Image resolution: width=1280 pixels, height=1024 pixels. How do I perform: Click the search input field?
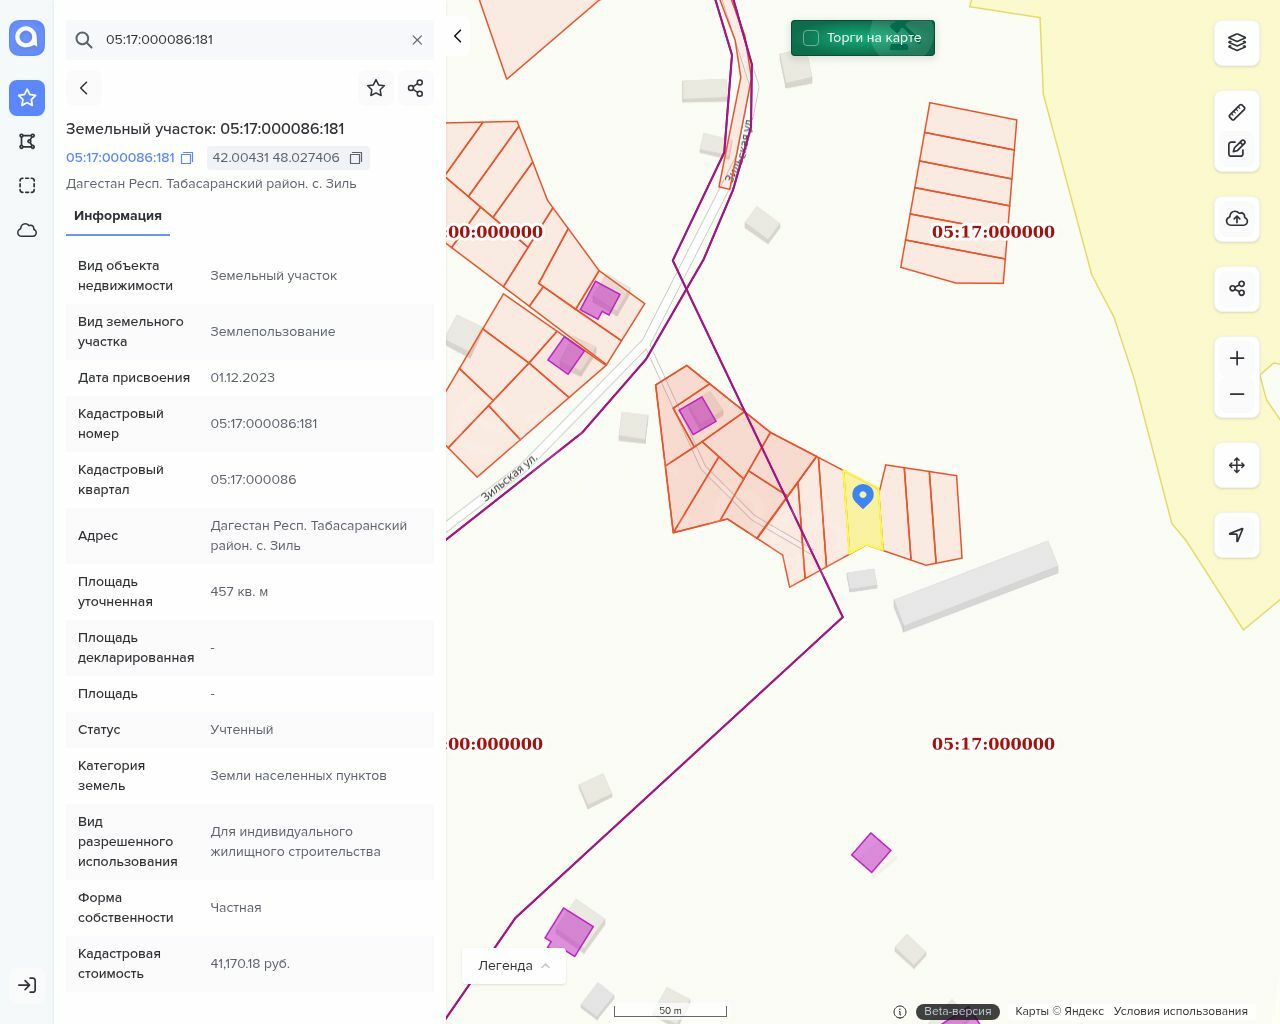250,40
